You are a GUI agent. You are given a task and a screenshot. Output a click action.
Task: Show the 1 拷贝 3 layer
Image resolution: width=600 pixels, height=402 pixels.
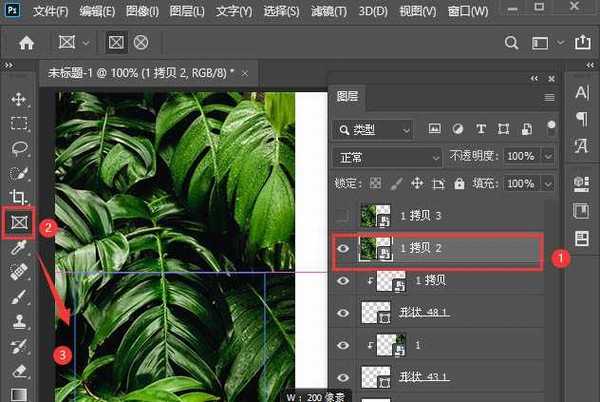(343, 216)
